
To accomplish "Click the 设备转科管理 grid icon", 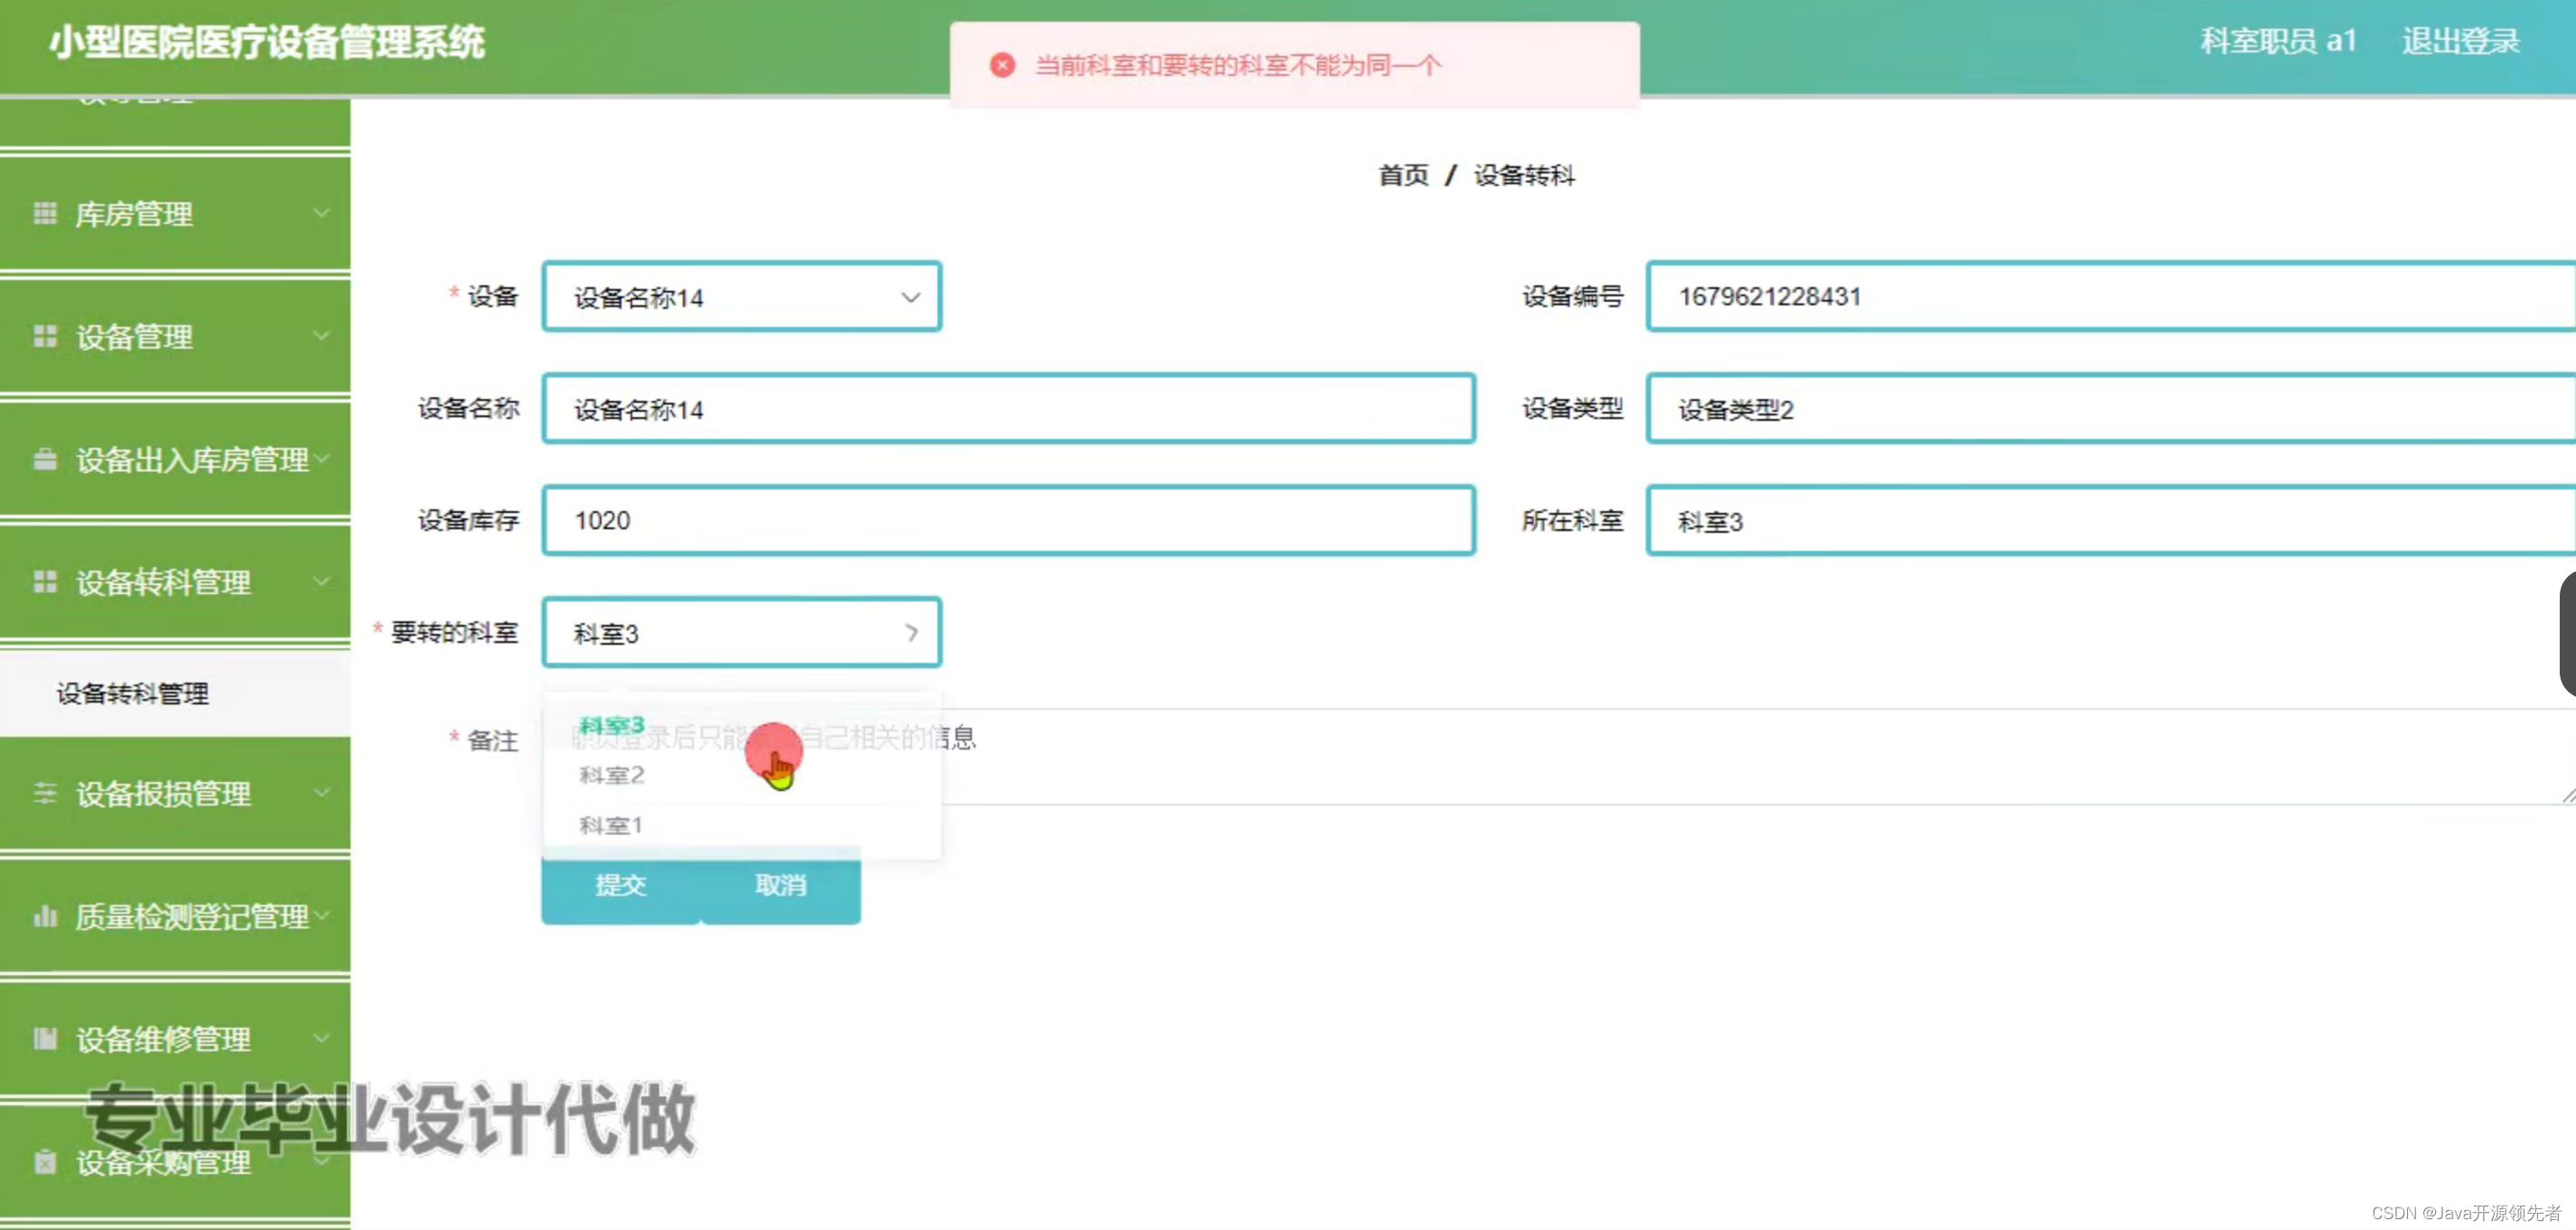I will pos(45,581).
